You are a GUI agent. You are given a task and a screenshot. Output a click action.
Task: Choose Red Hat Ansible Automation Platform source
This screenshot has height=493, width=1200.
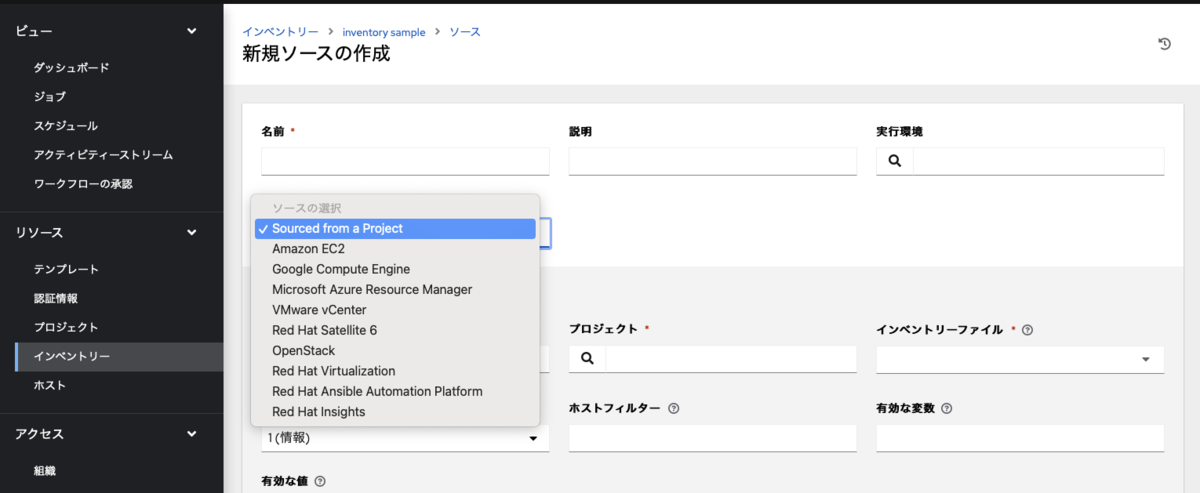click(x=395, y=391)
